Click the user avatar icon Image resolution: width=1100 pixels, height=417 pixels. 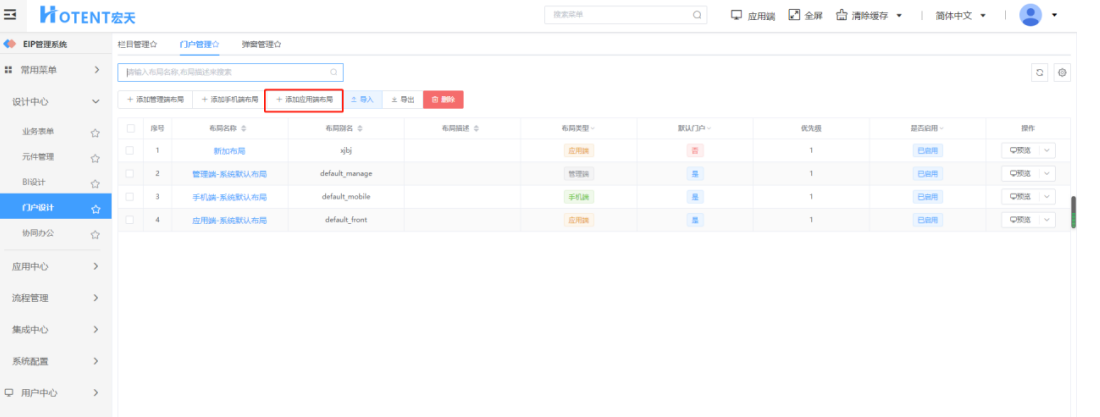1031,15
